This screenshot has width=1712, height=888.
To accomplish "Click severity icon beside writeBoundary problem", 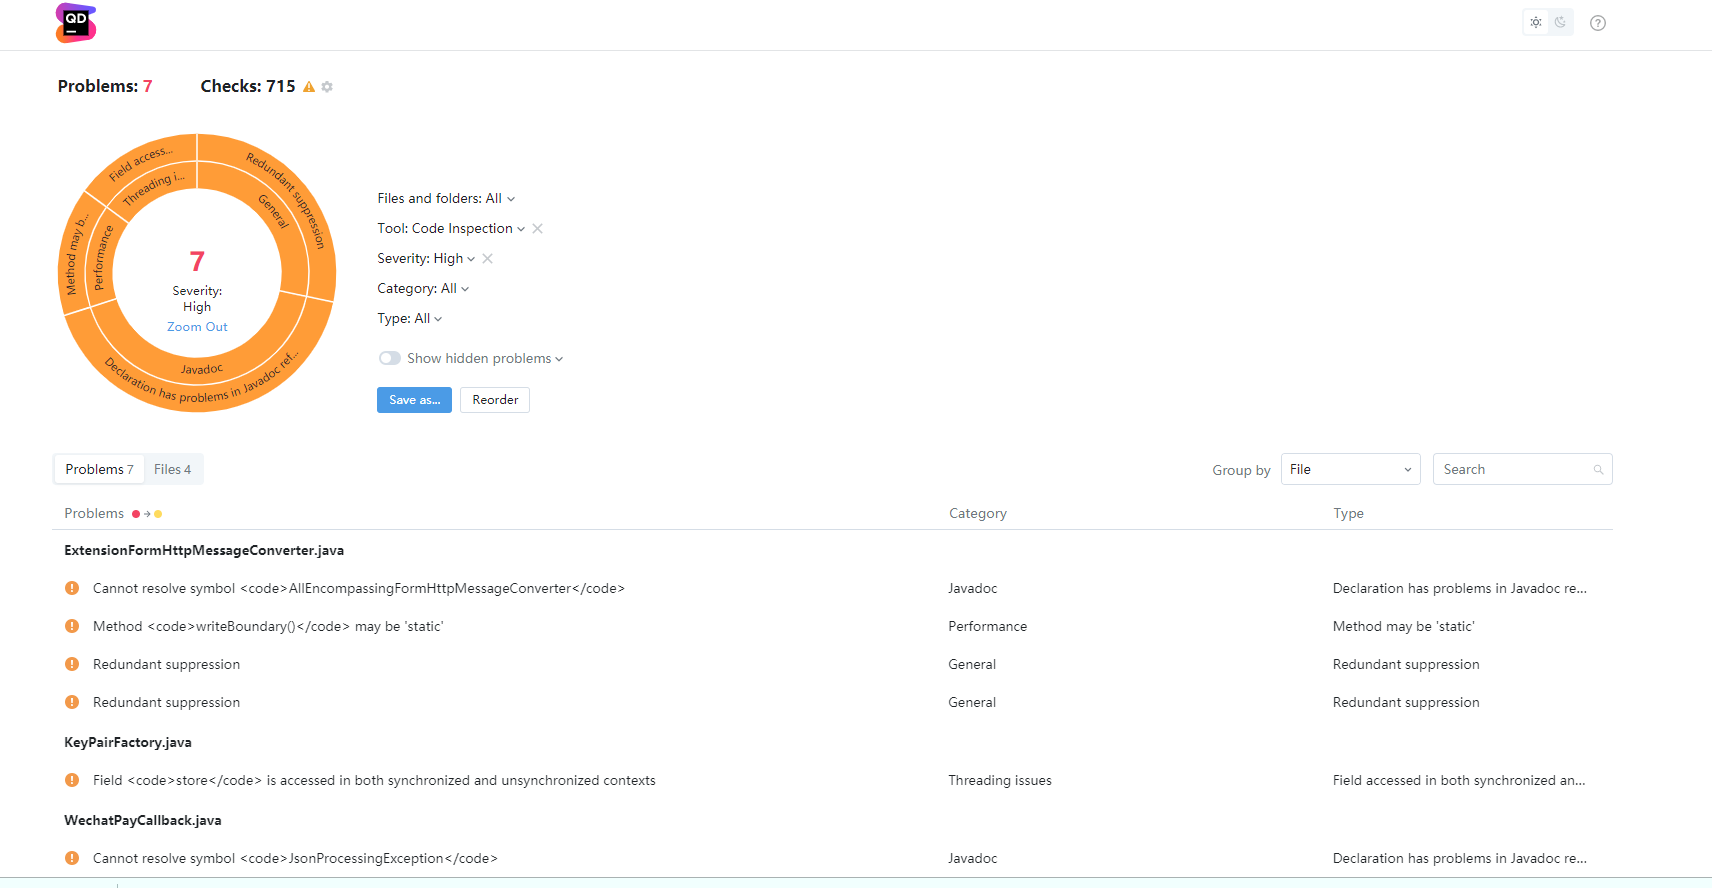I will tap(72, 626).
